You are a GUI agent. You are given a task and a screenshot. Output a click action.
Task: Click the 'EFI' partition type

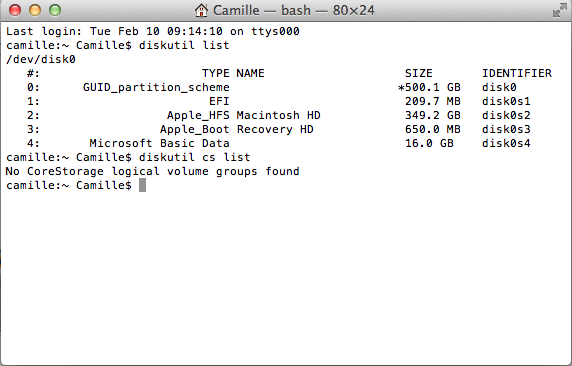[219, 101]
